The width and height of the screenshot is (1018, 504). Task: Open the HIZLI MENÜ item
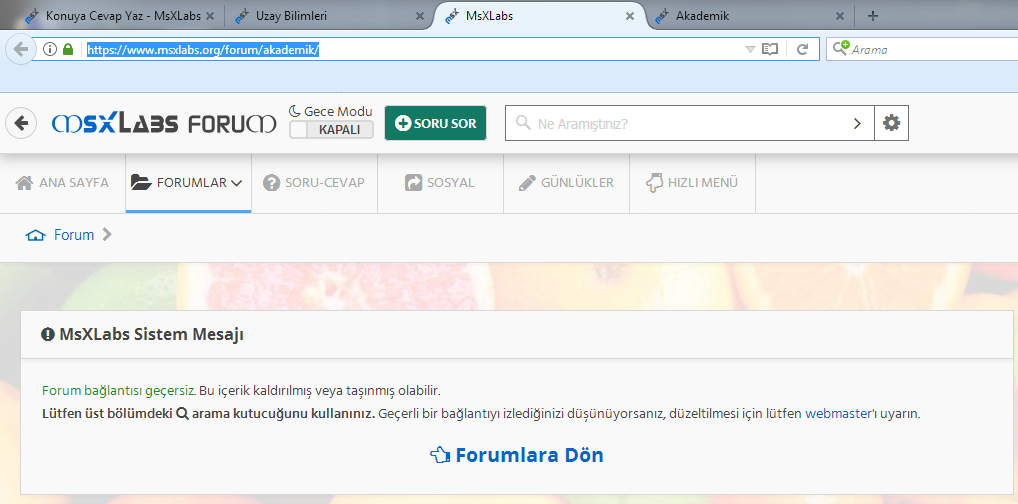coord(692,183)
